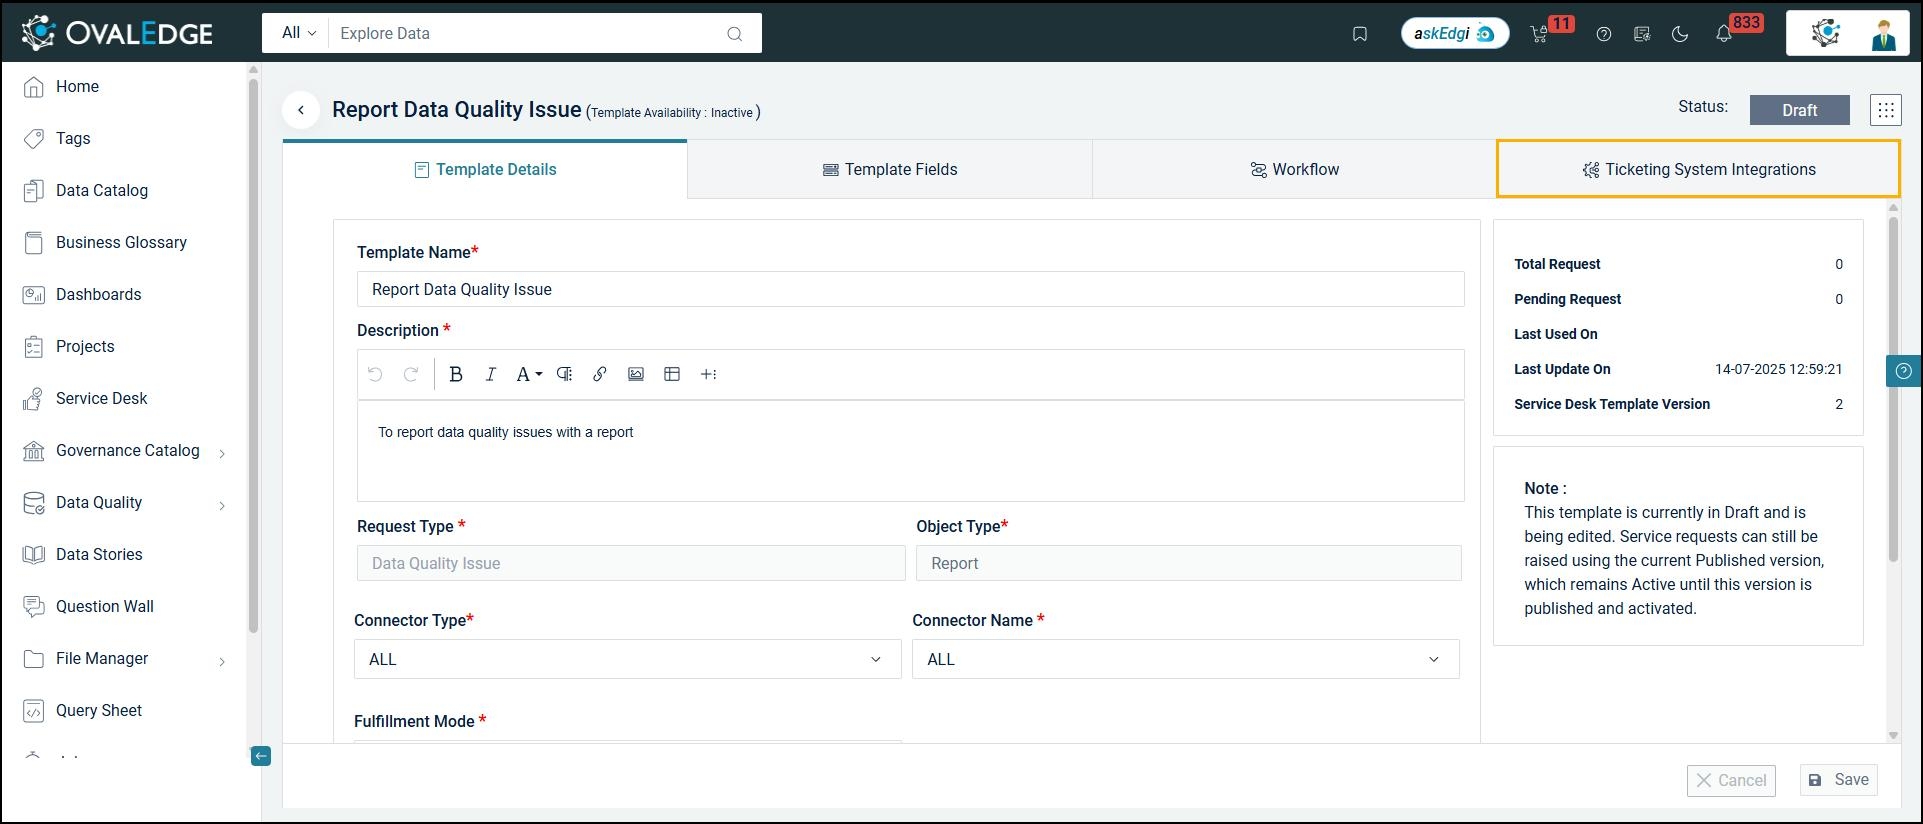Viewport: 1923px width, 824px height.
Task: Open the Connector Type dropdown
Action: [x=627, y=659]
